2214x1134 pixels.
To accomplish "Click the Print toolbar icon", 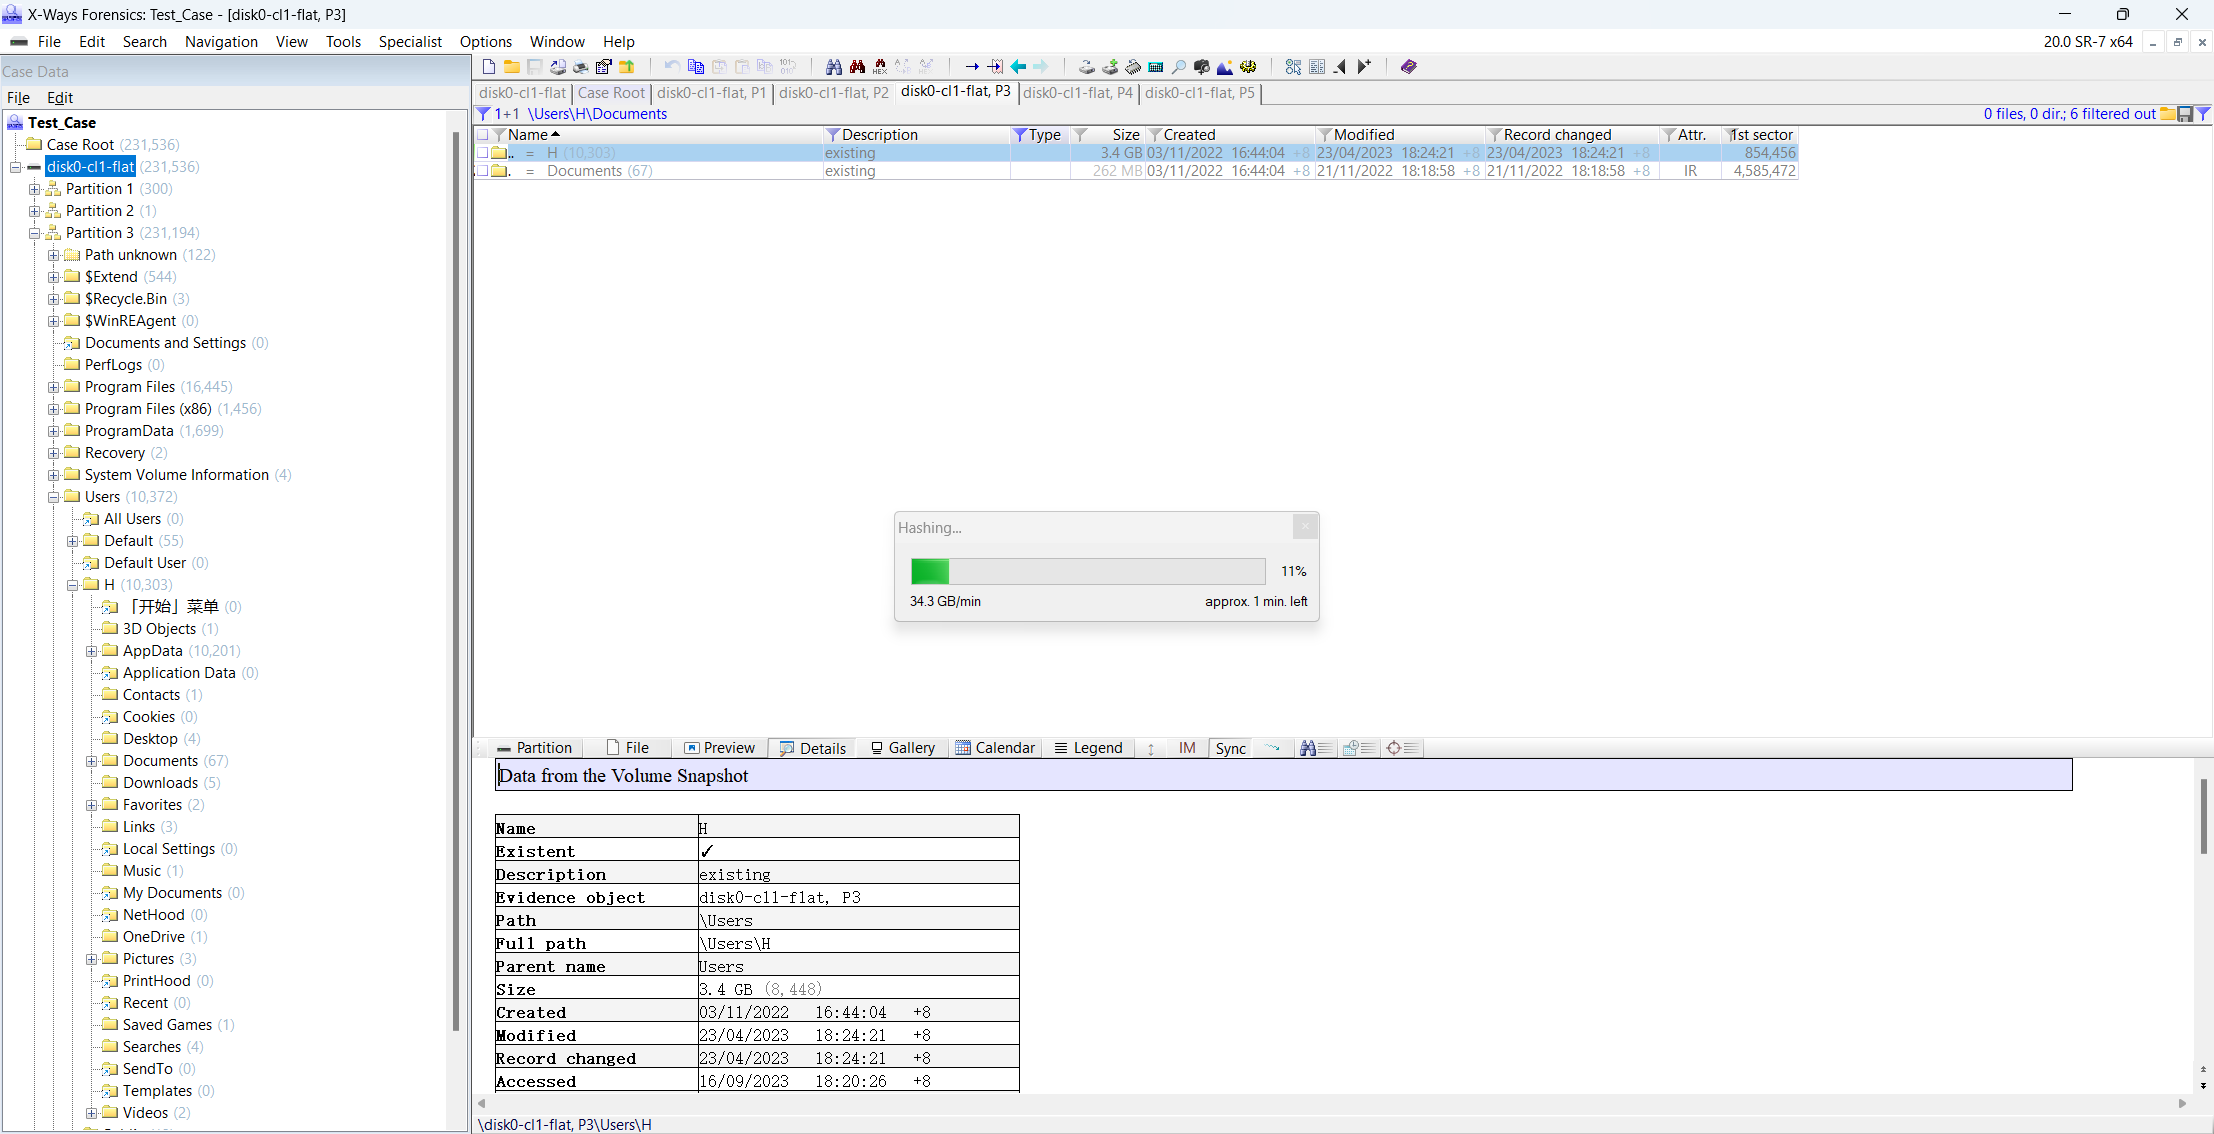I will tap(580, 67).
